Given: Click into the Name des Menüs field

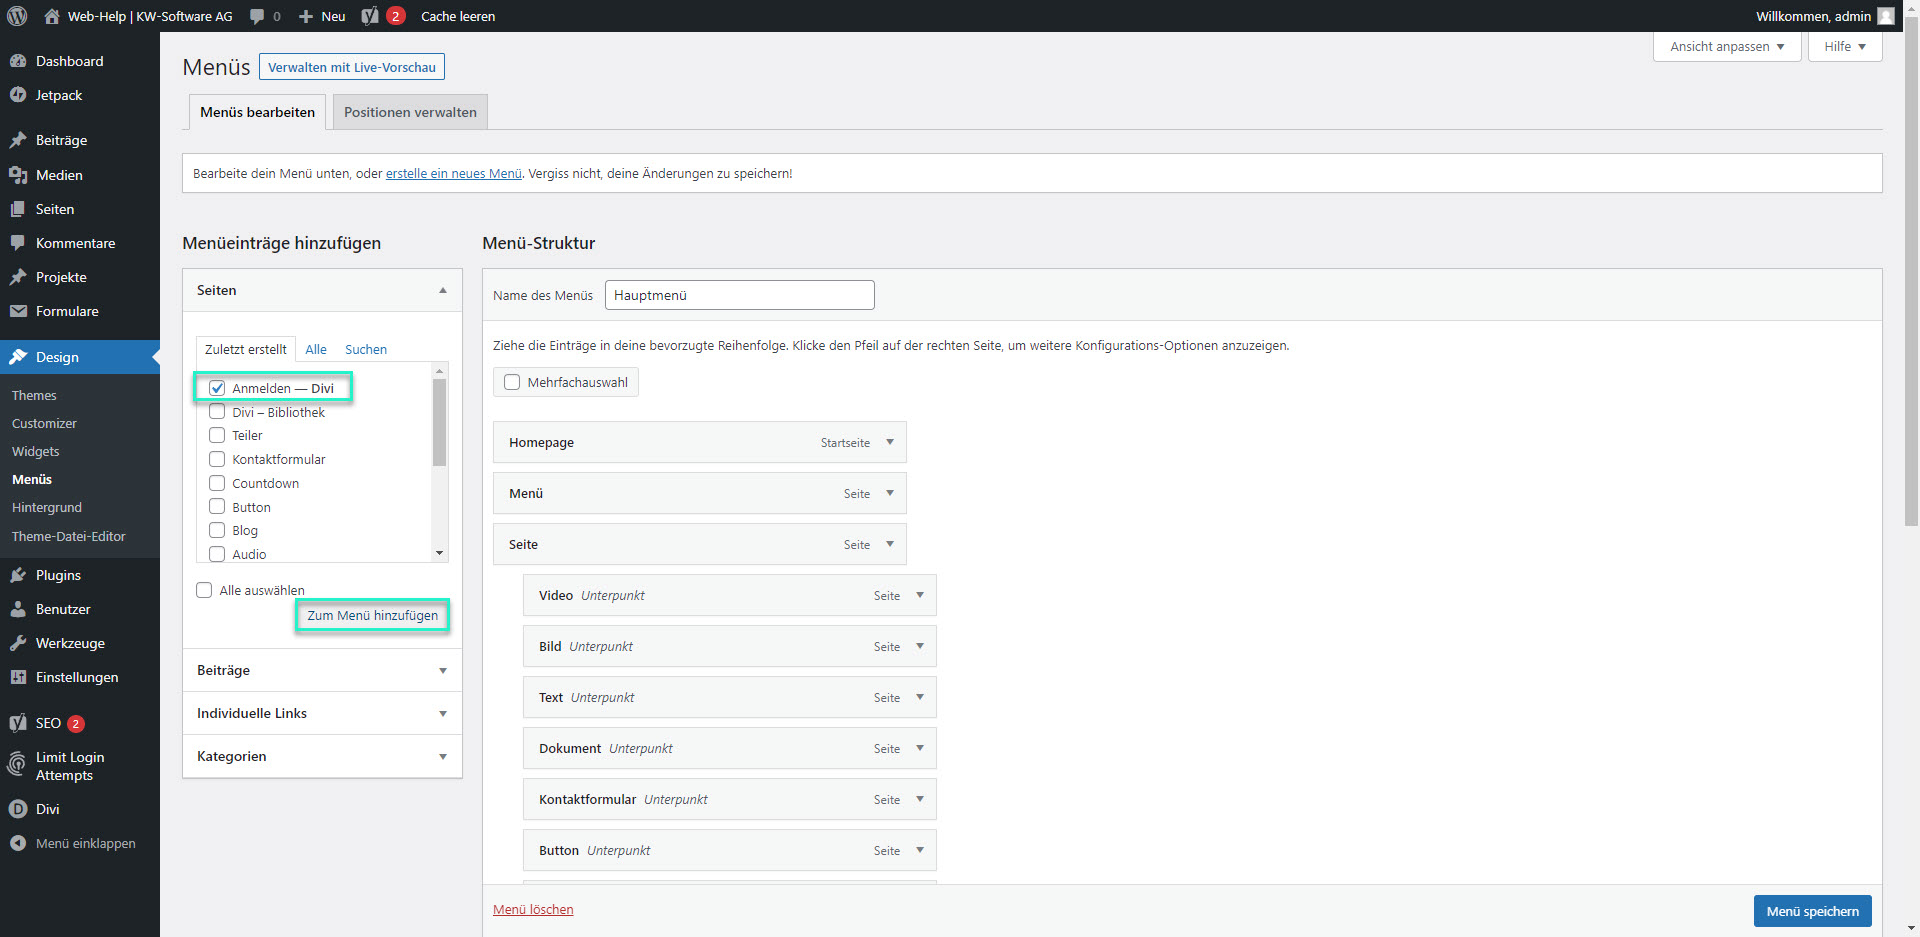Looking at the screenshot, I should coord(739,295).
